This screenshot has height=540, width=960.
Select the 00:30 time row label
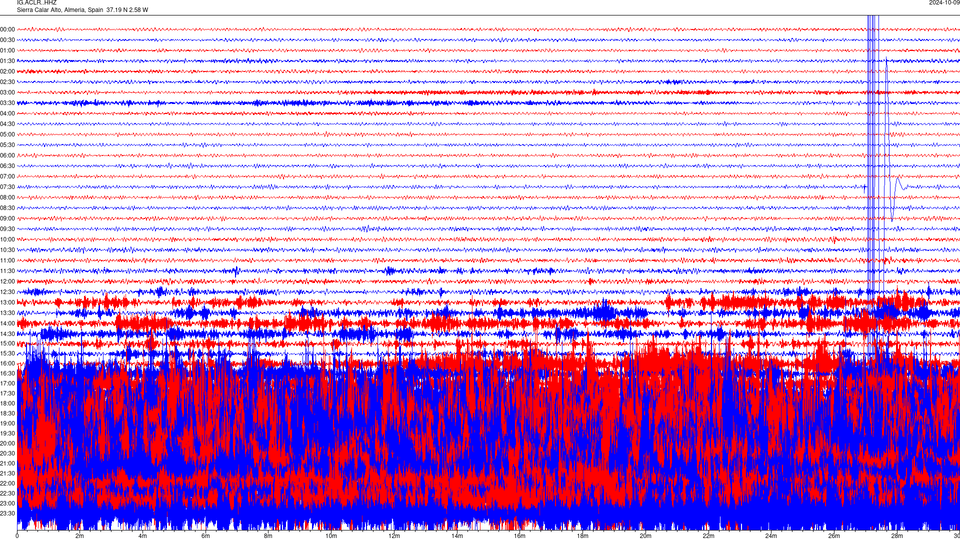7,40
